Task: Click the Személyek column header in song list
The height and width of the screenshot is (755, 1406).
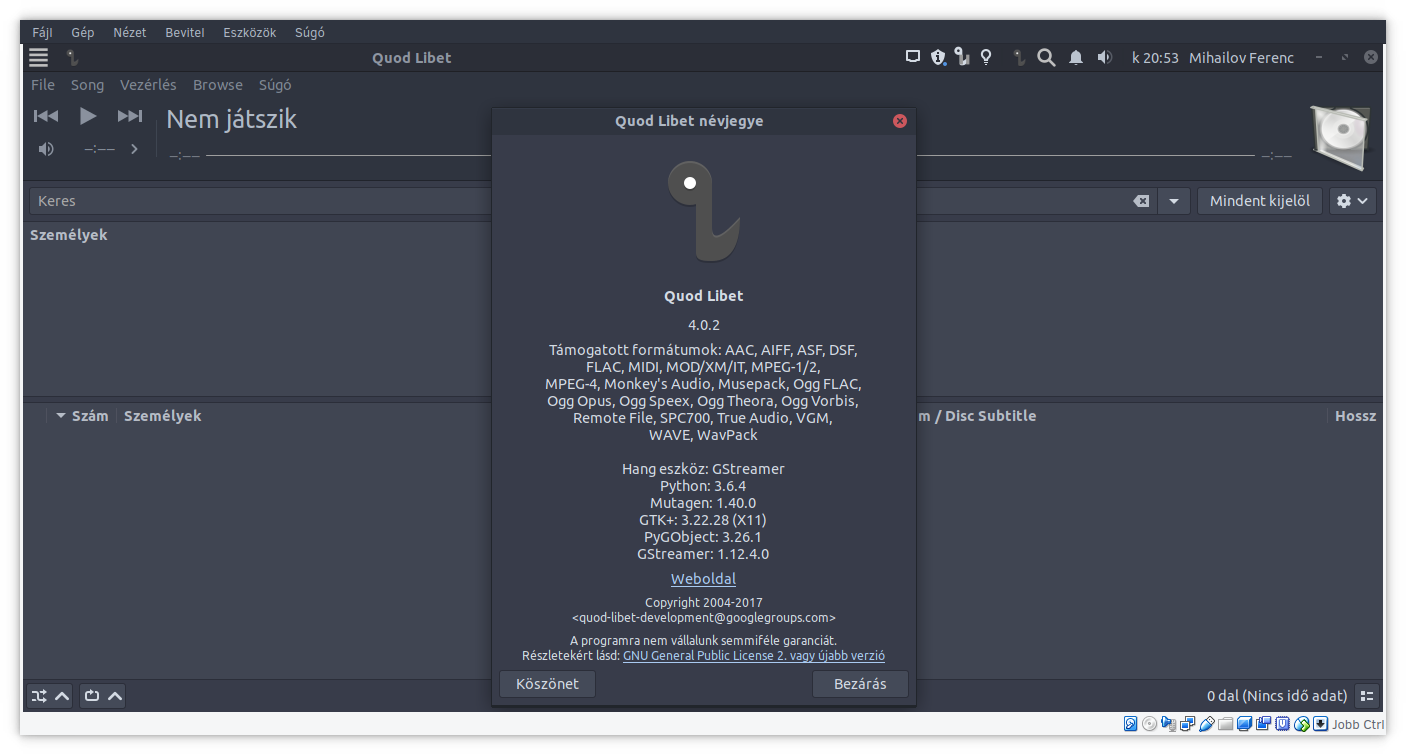Action: (163, 416)
